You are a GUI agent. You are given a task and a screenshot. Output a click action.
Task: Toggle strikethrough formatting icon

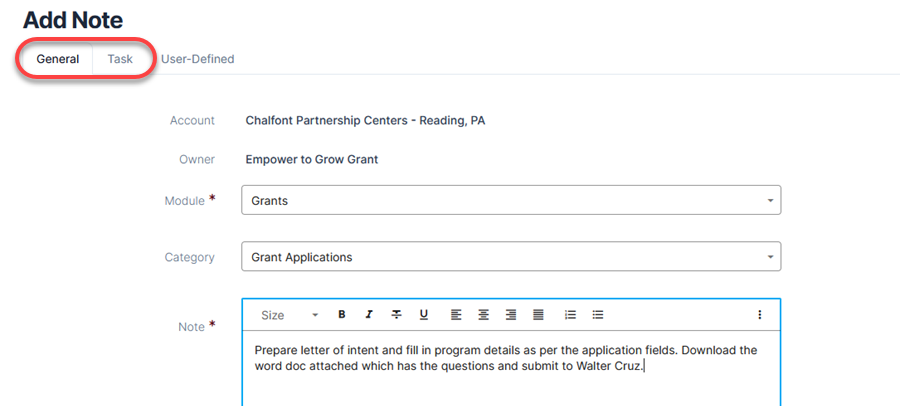(x=397, y=315)
